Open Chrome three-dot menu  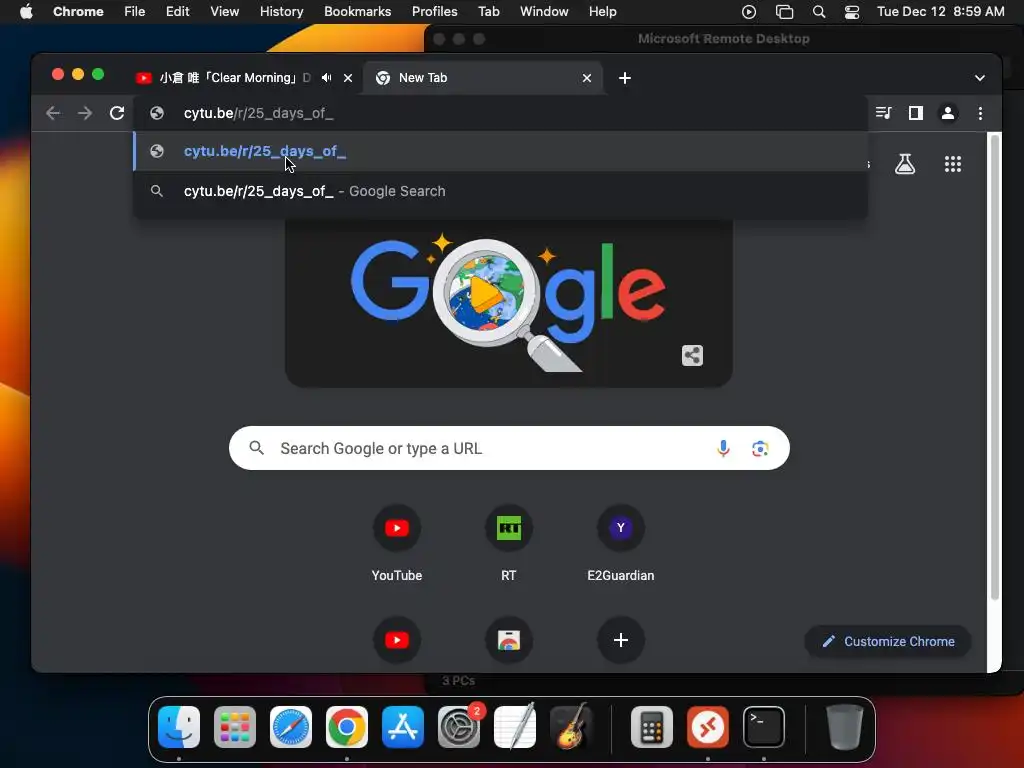tap(980, 113)
